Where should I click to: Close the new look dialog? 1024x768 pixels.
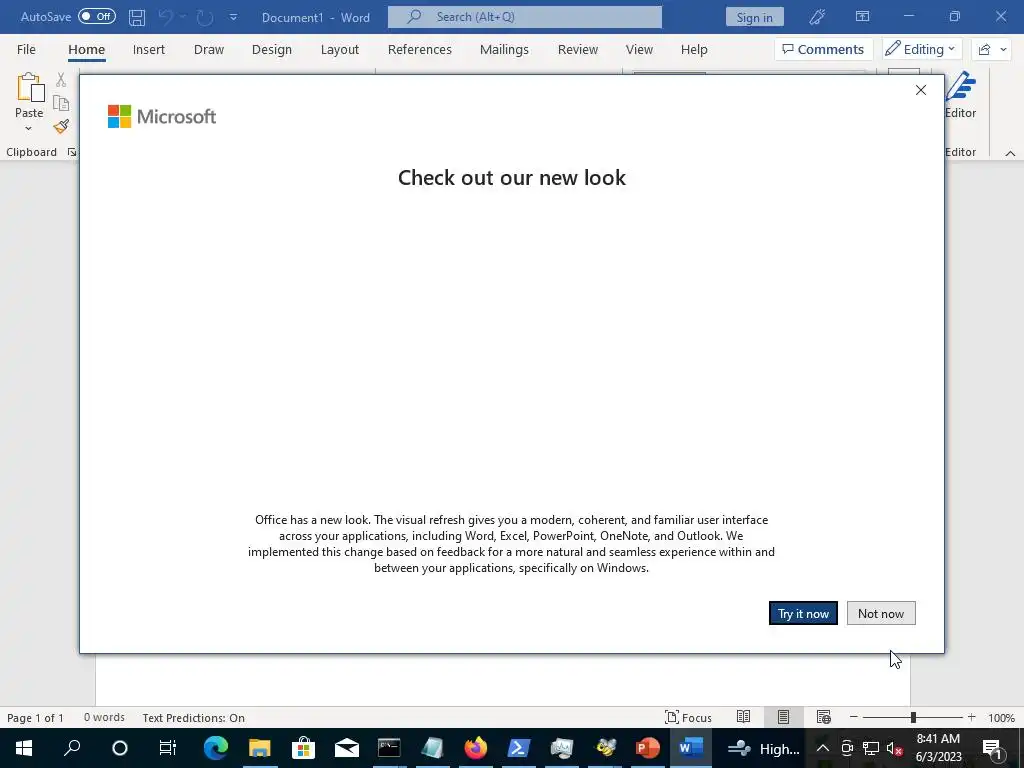(x=921, y=90)
